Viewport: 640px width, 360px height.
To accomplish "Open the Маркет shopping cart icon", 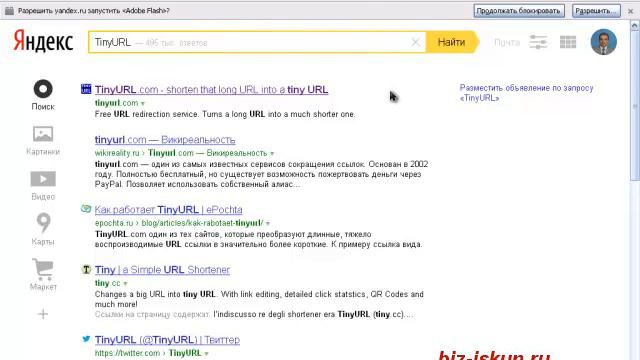I will click(x=43, y=269).
